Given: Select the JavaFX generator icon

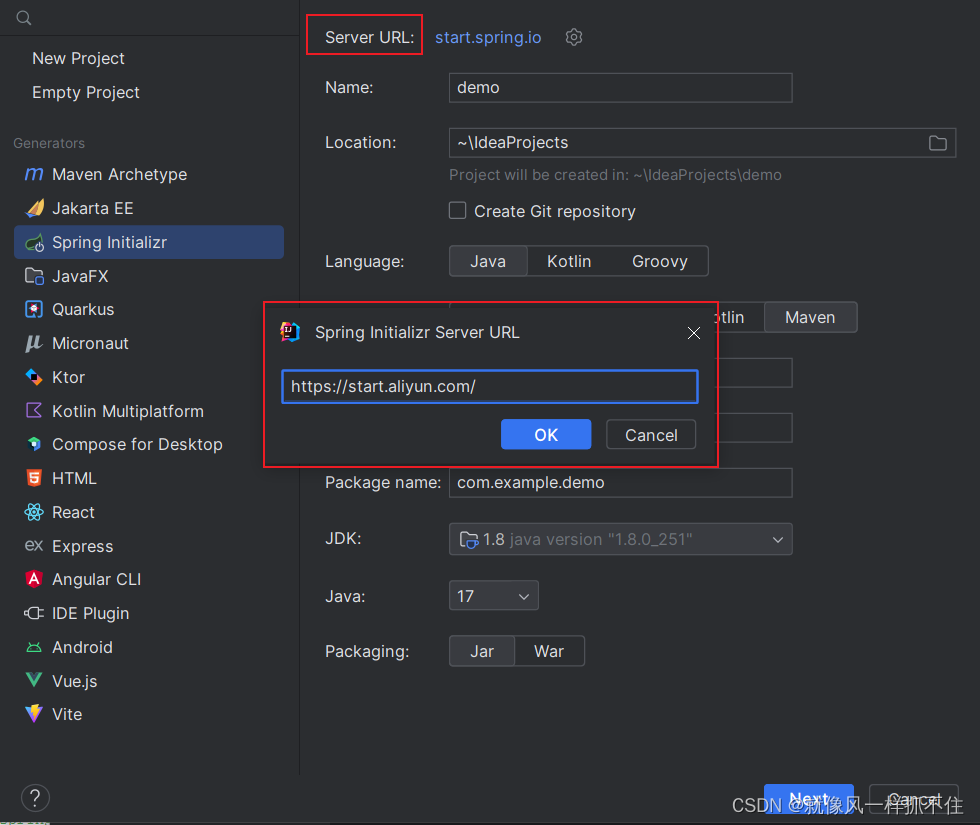Looking at the screenshot, I should click(34, 276).
